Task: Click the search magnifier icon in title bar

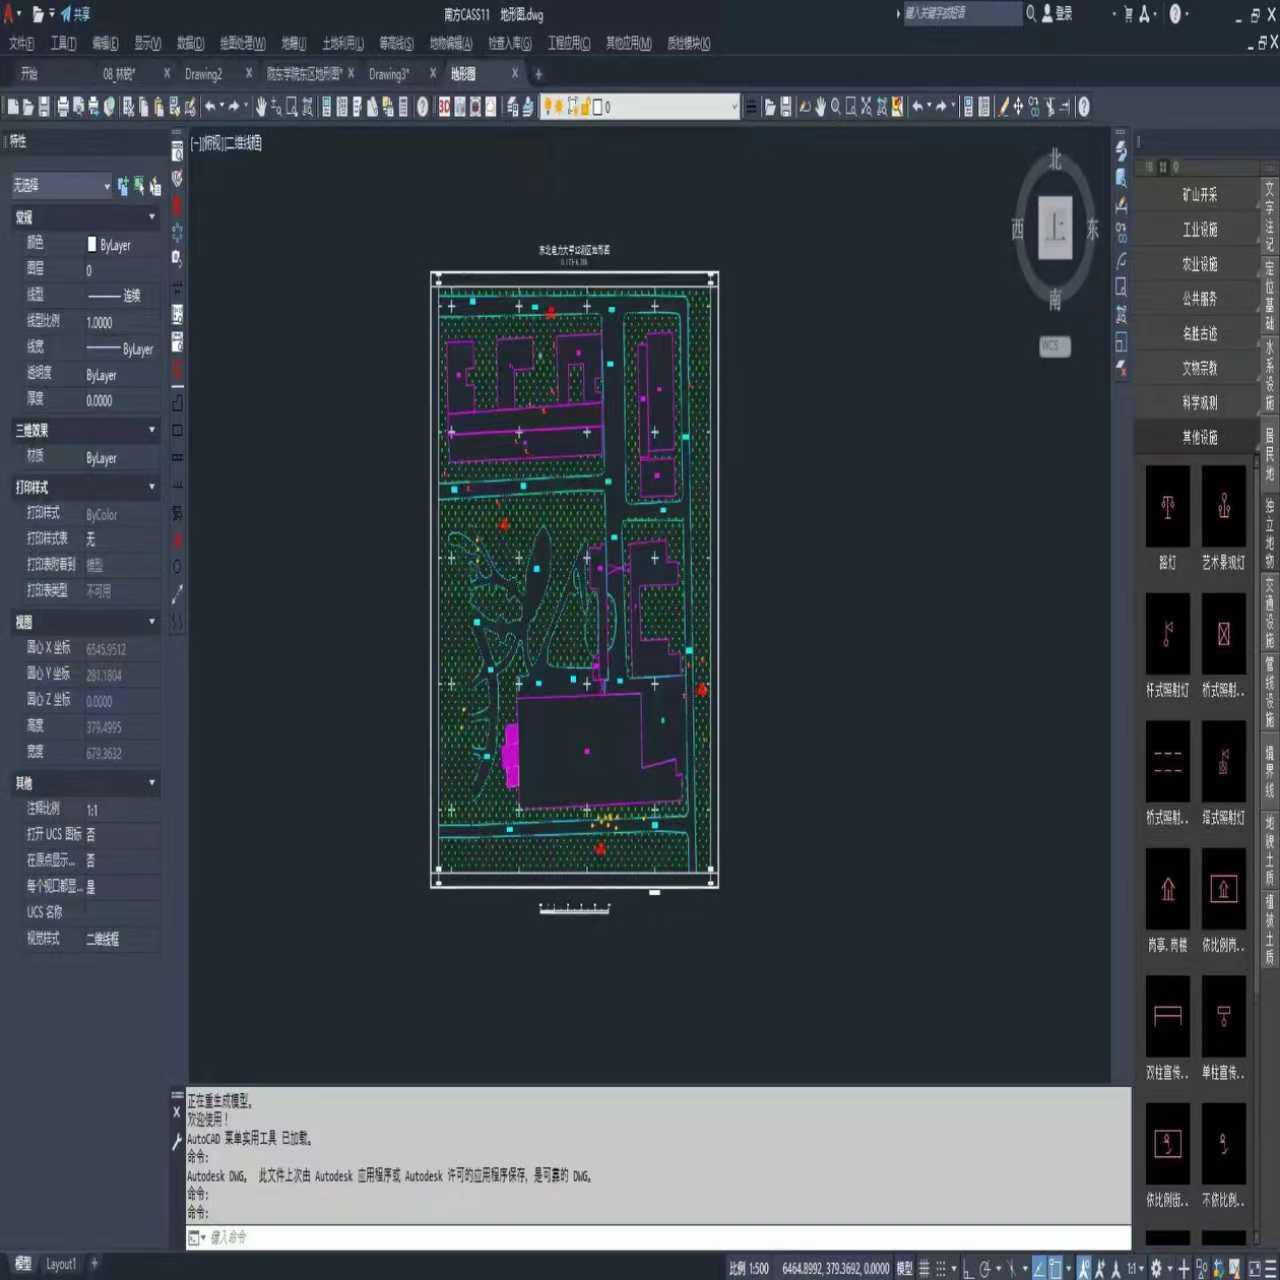Action: click(x=1031, y=14)
